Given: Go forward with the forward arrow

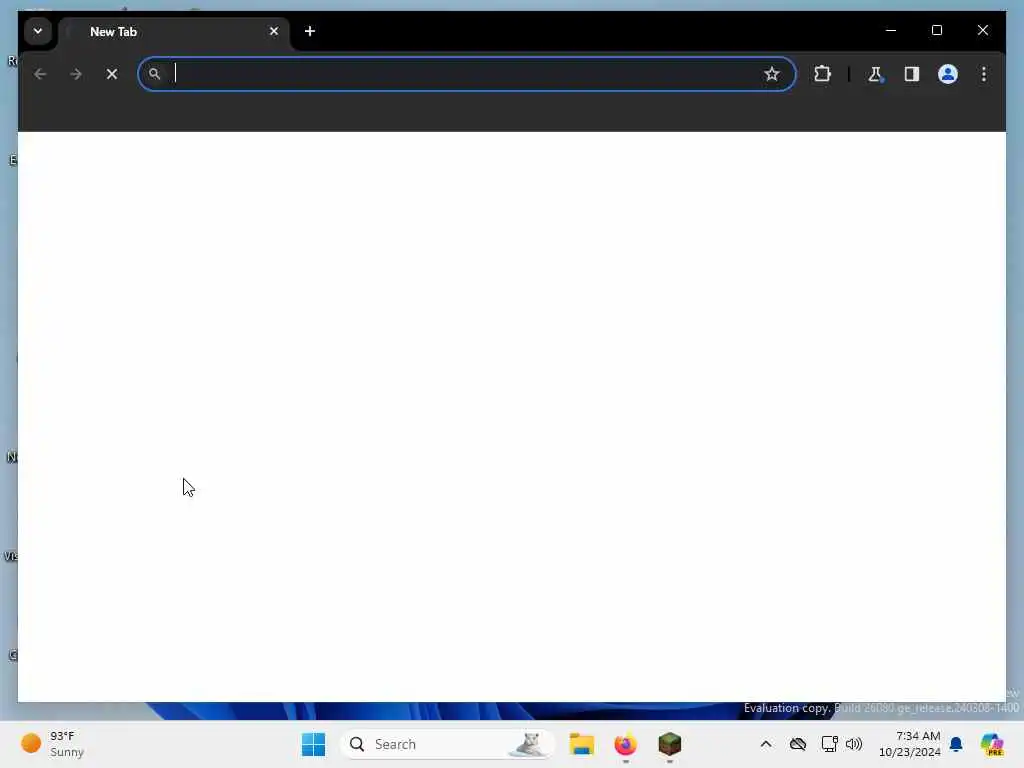Looking at the screenshot, I should click(x=76, y=74).
